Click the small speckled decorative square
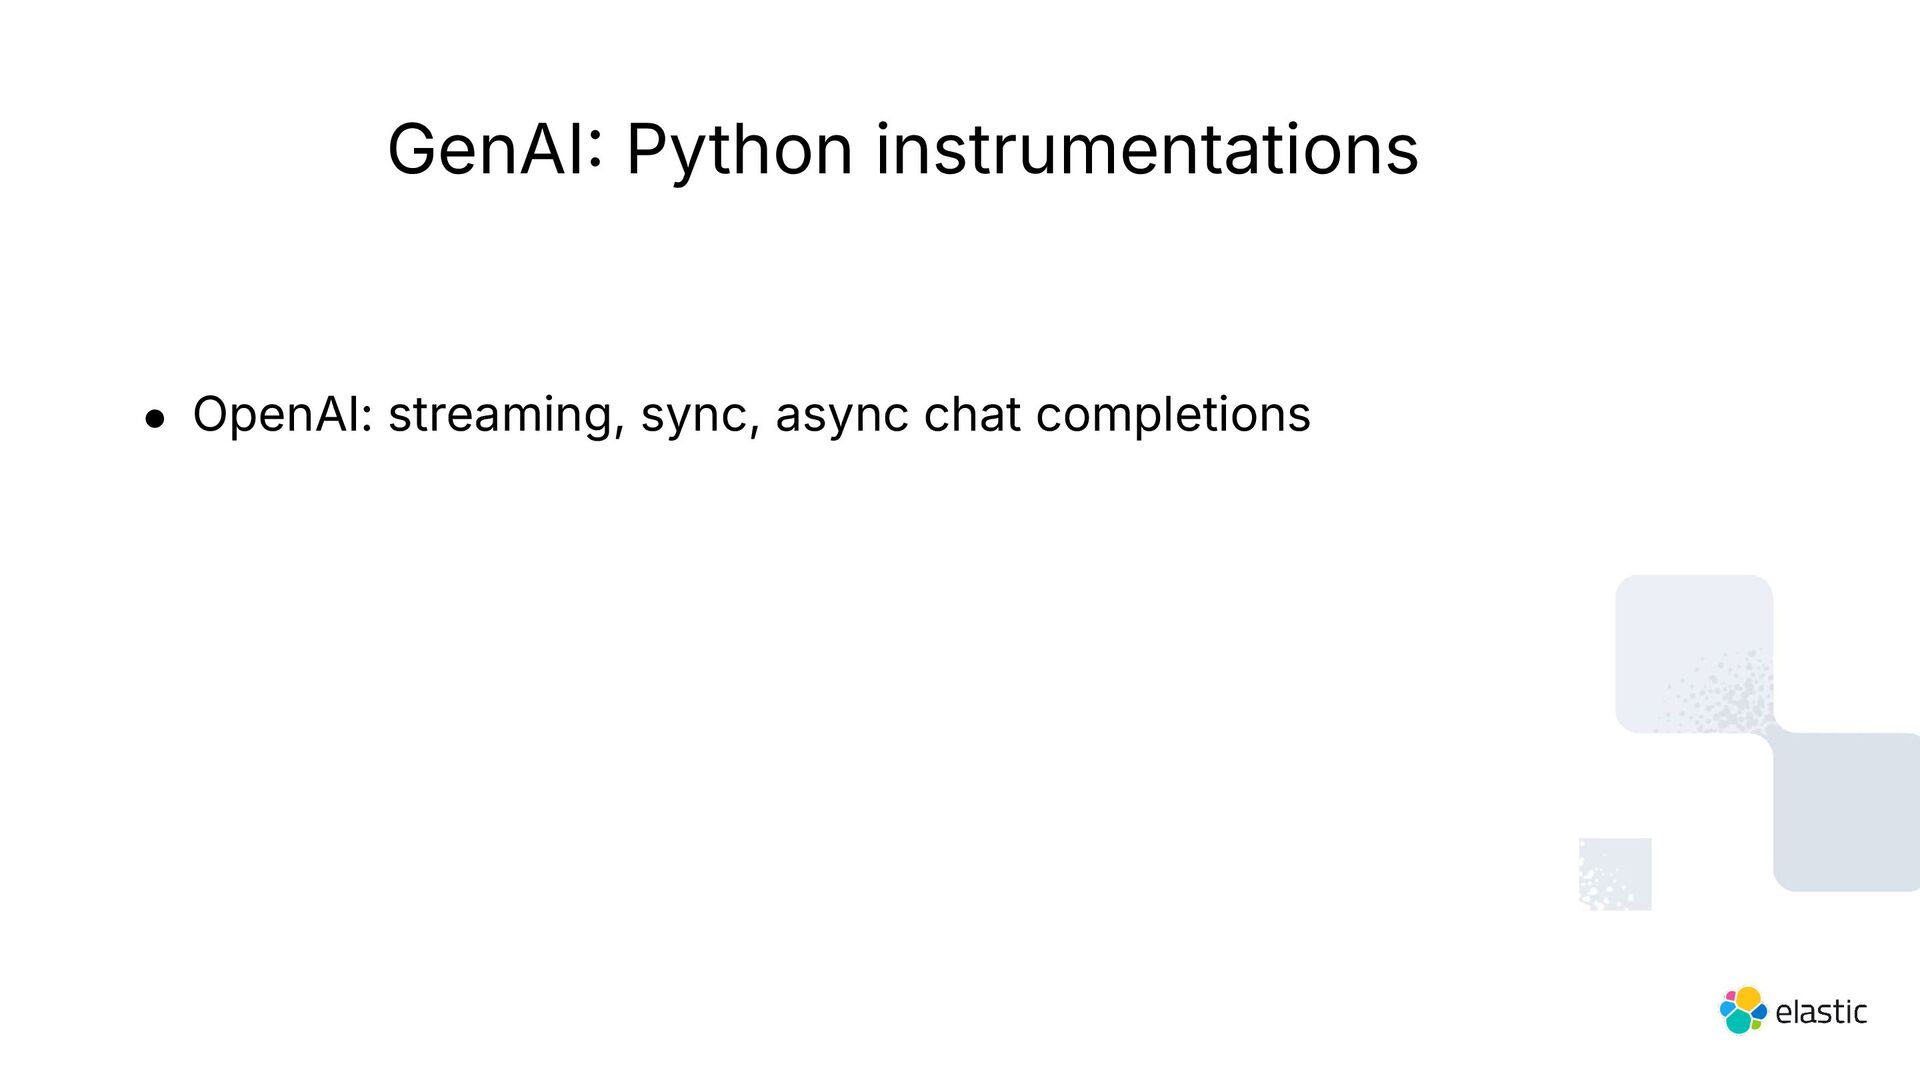This screenshot has height=1080, width=1920. pos(1615,874)
